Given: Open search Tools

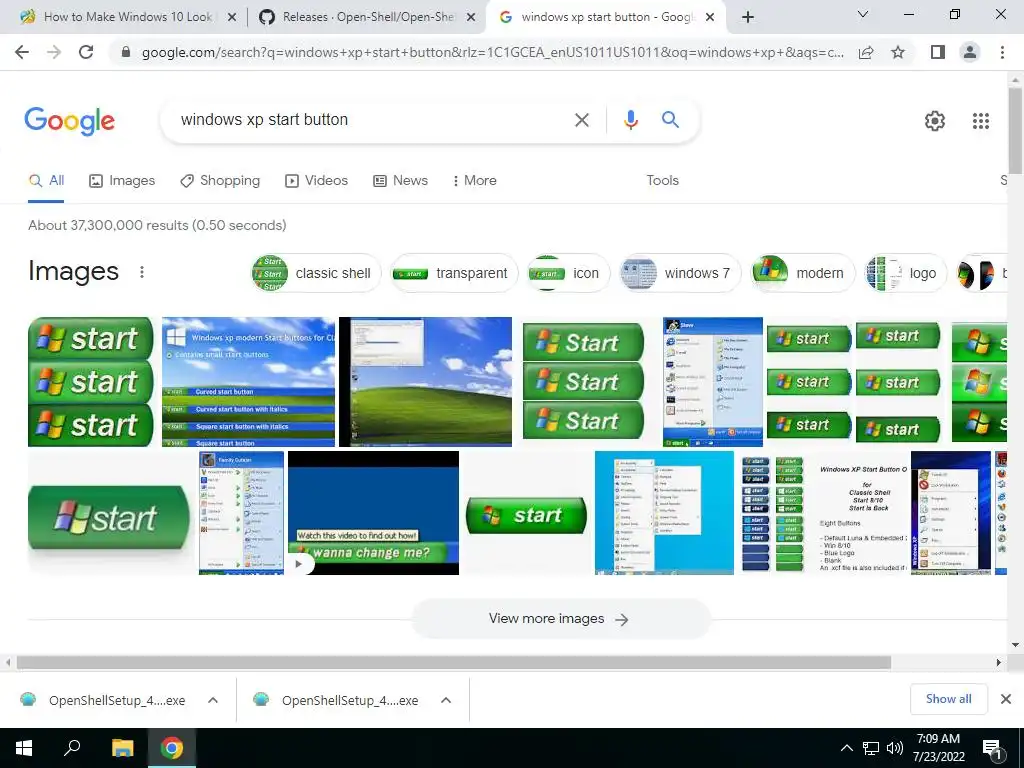Looking at the screenshot, I should point(662,180).
